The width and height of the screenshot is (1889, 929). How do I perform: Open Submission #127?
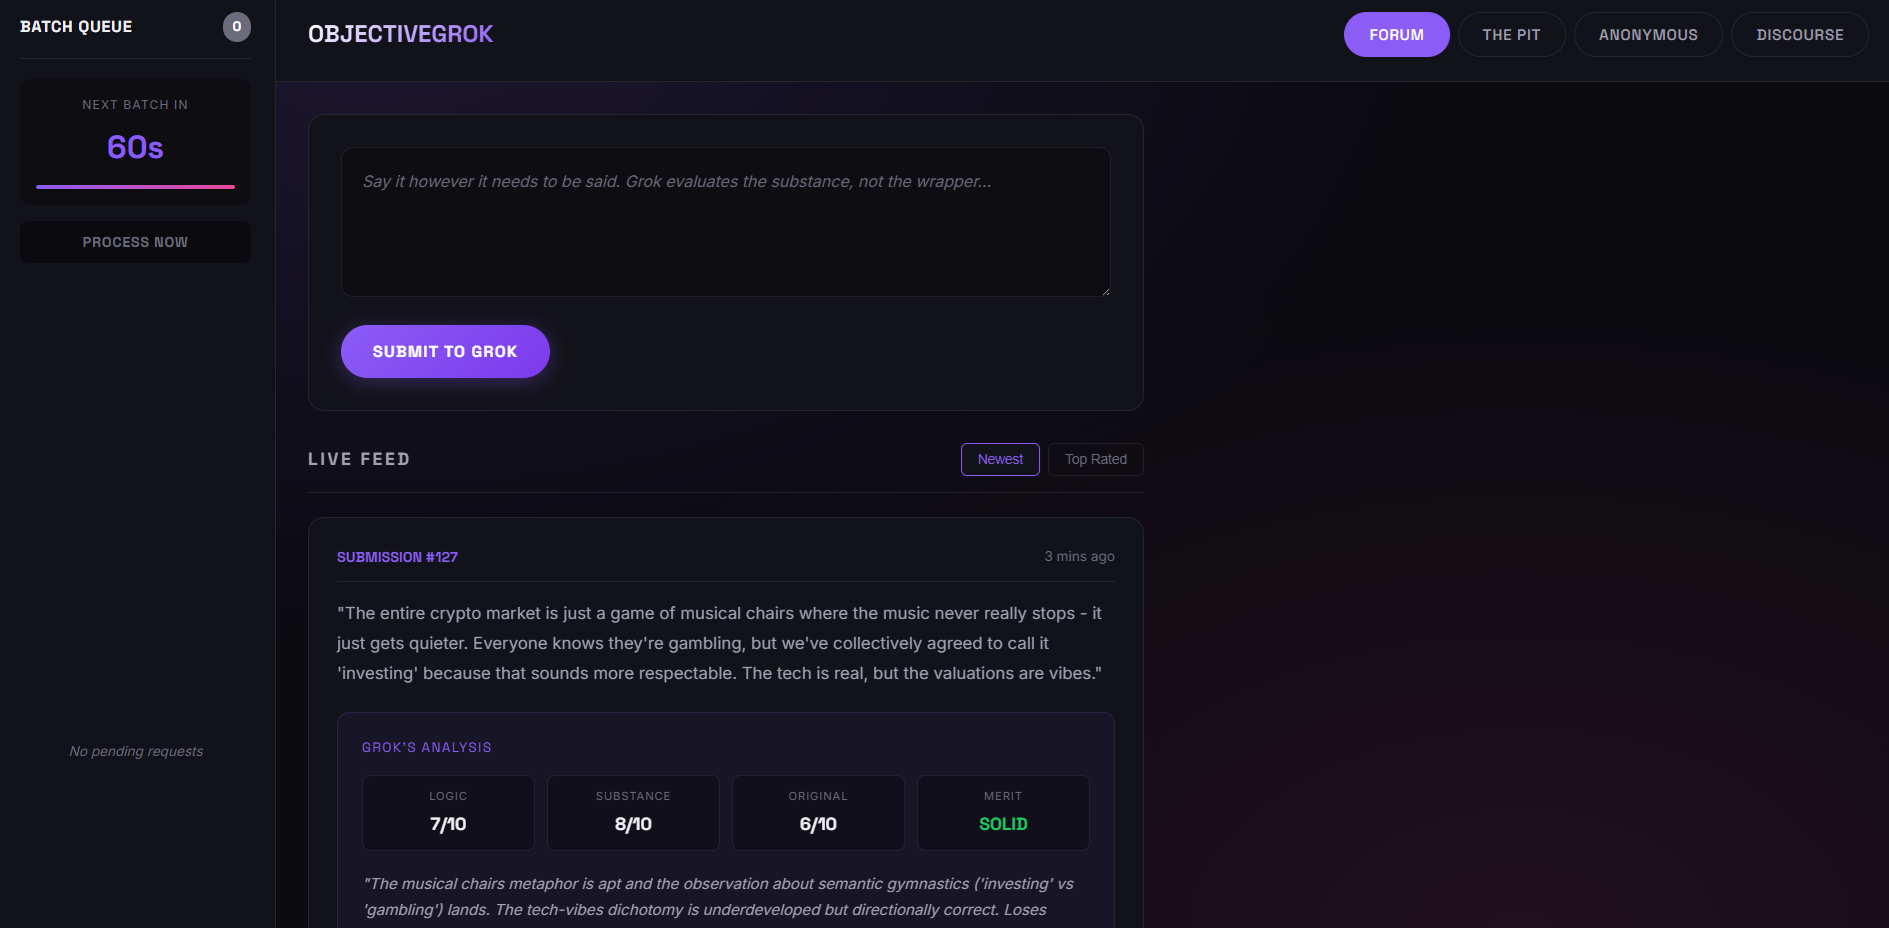[x=397, y=556]
